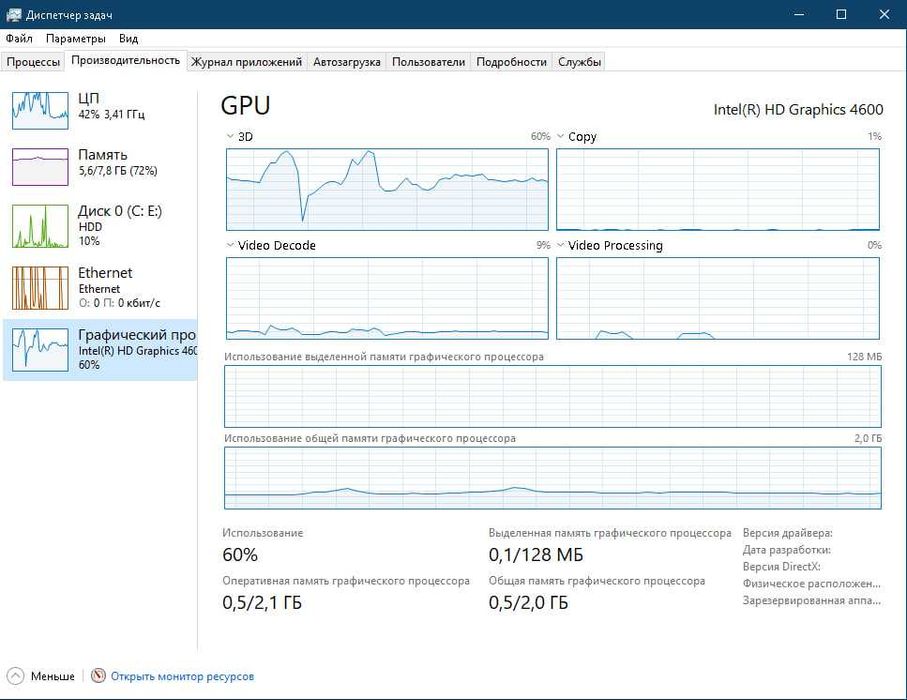Click the 0,5/2,0 ГБ shared memory value

528,603
